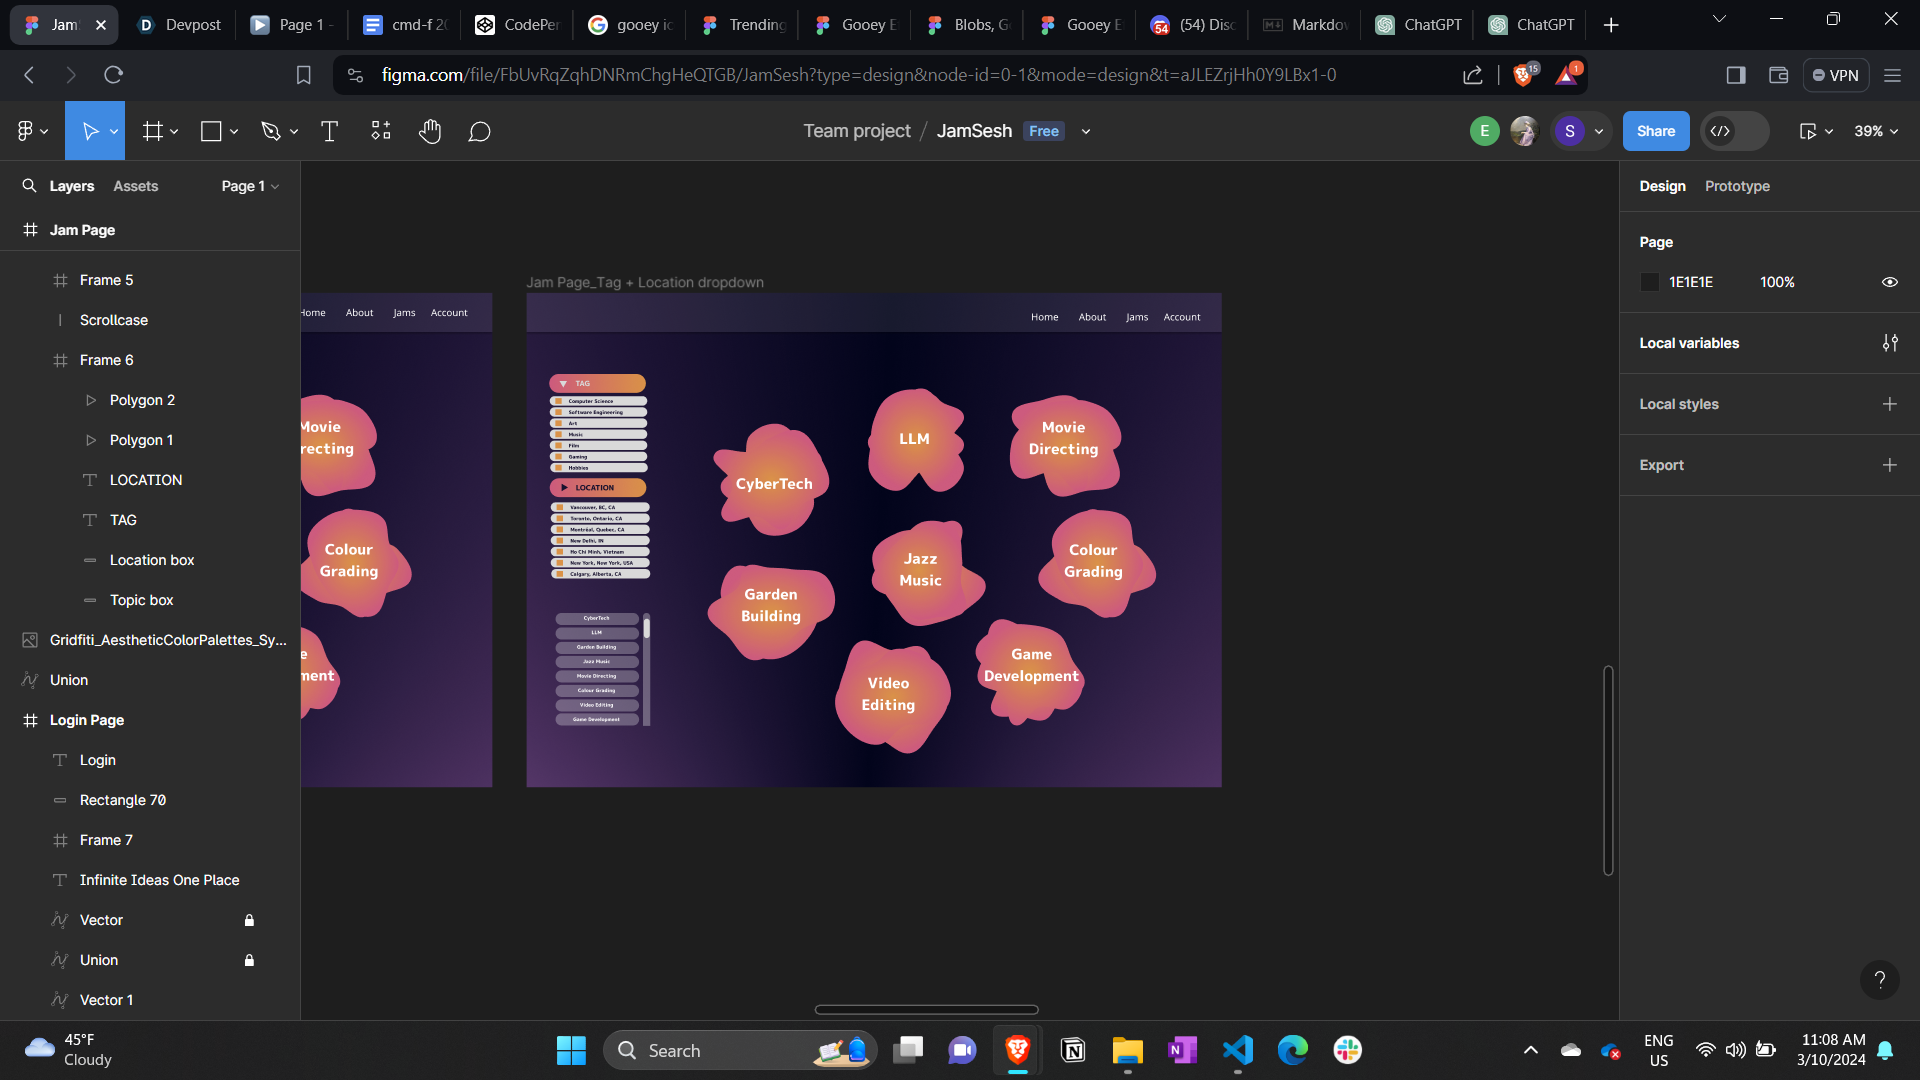This screenshot has width=1920, height=1080.
Task: Click the 1E1E1E page color swatch
Action: (x=1650, y=282)
